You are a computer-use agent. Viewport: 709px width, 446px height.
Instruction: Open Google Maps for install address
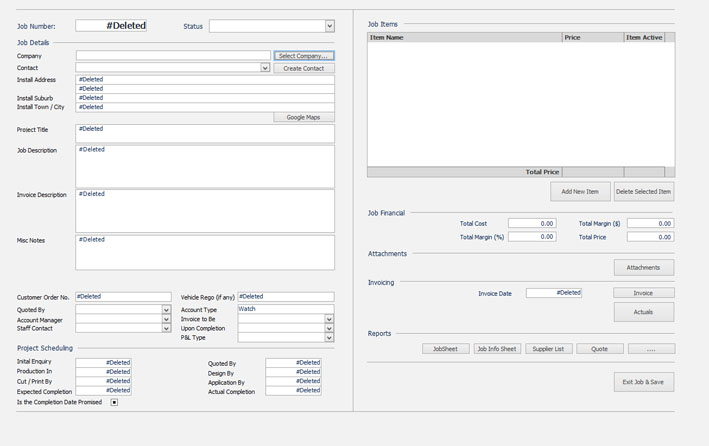tap(304, 117)
